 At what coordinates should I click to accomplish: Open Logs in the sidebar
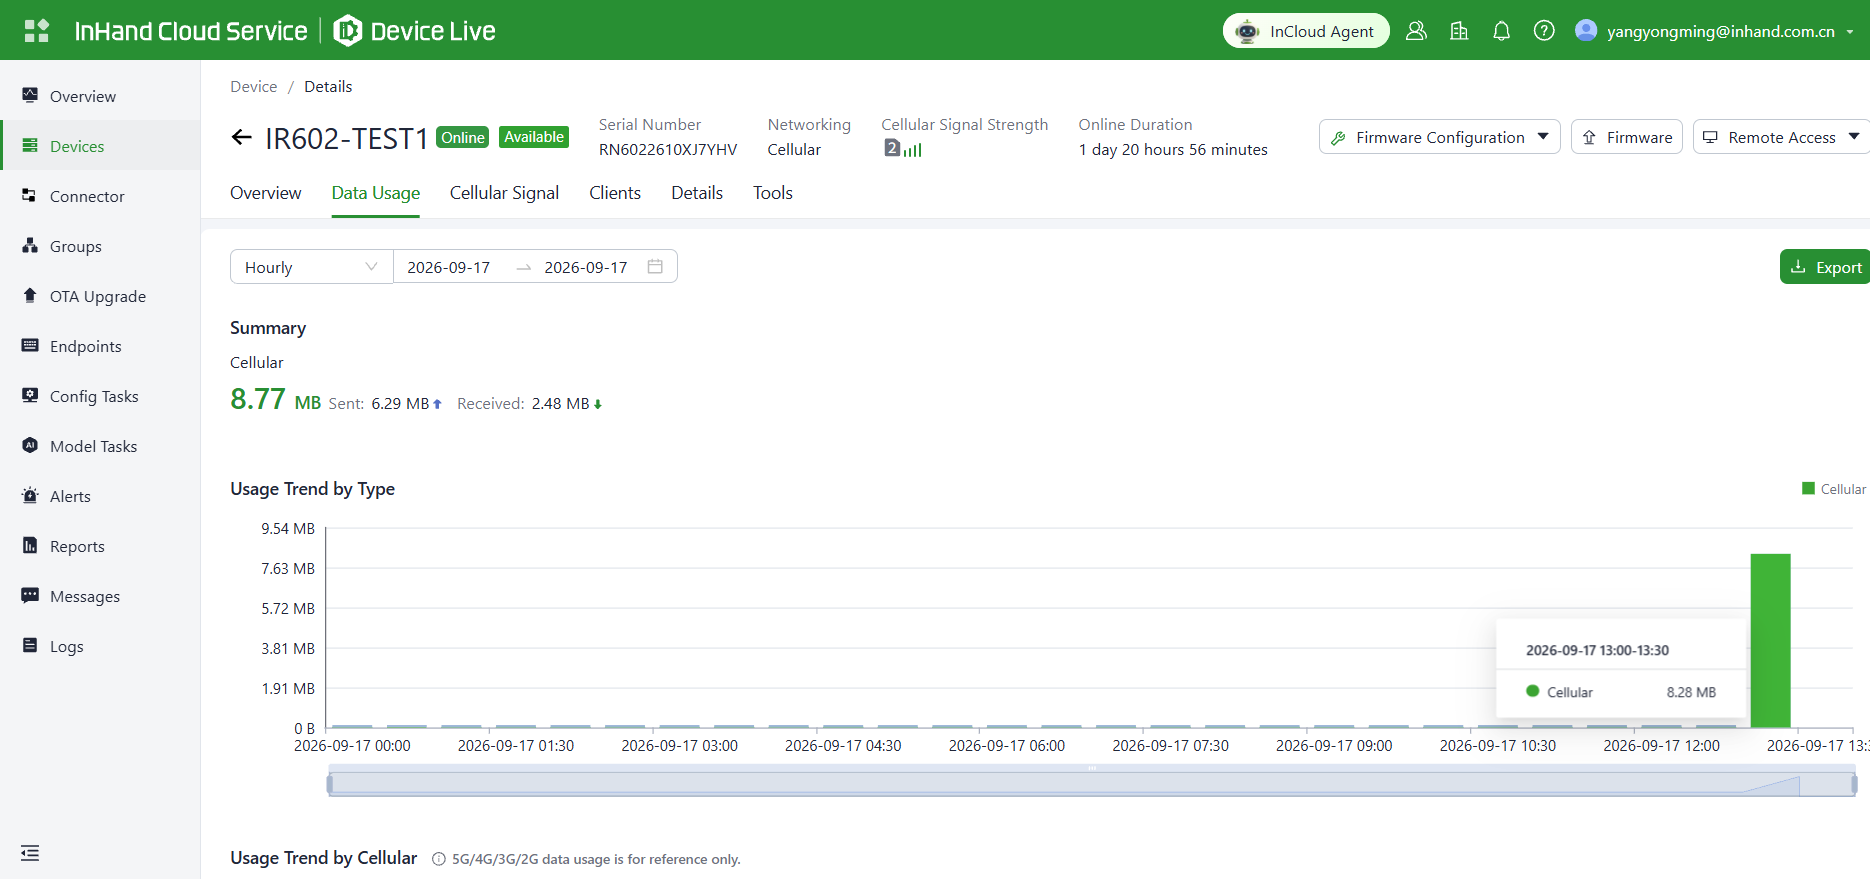click(x=100, y=646)
